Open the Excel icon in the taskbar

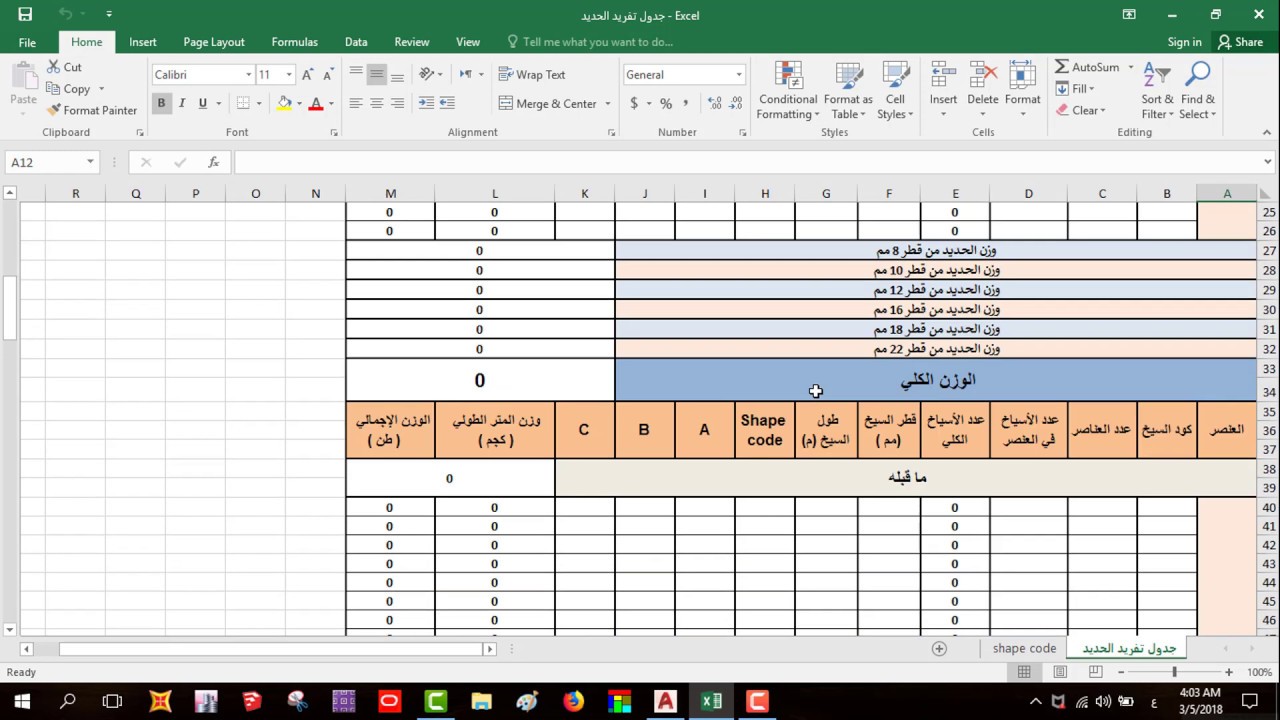711,702
